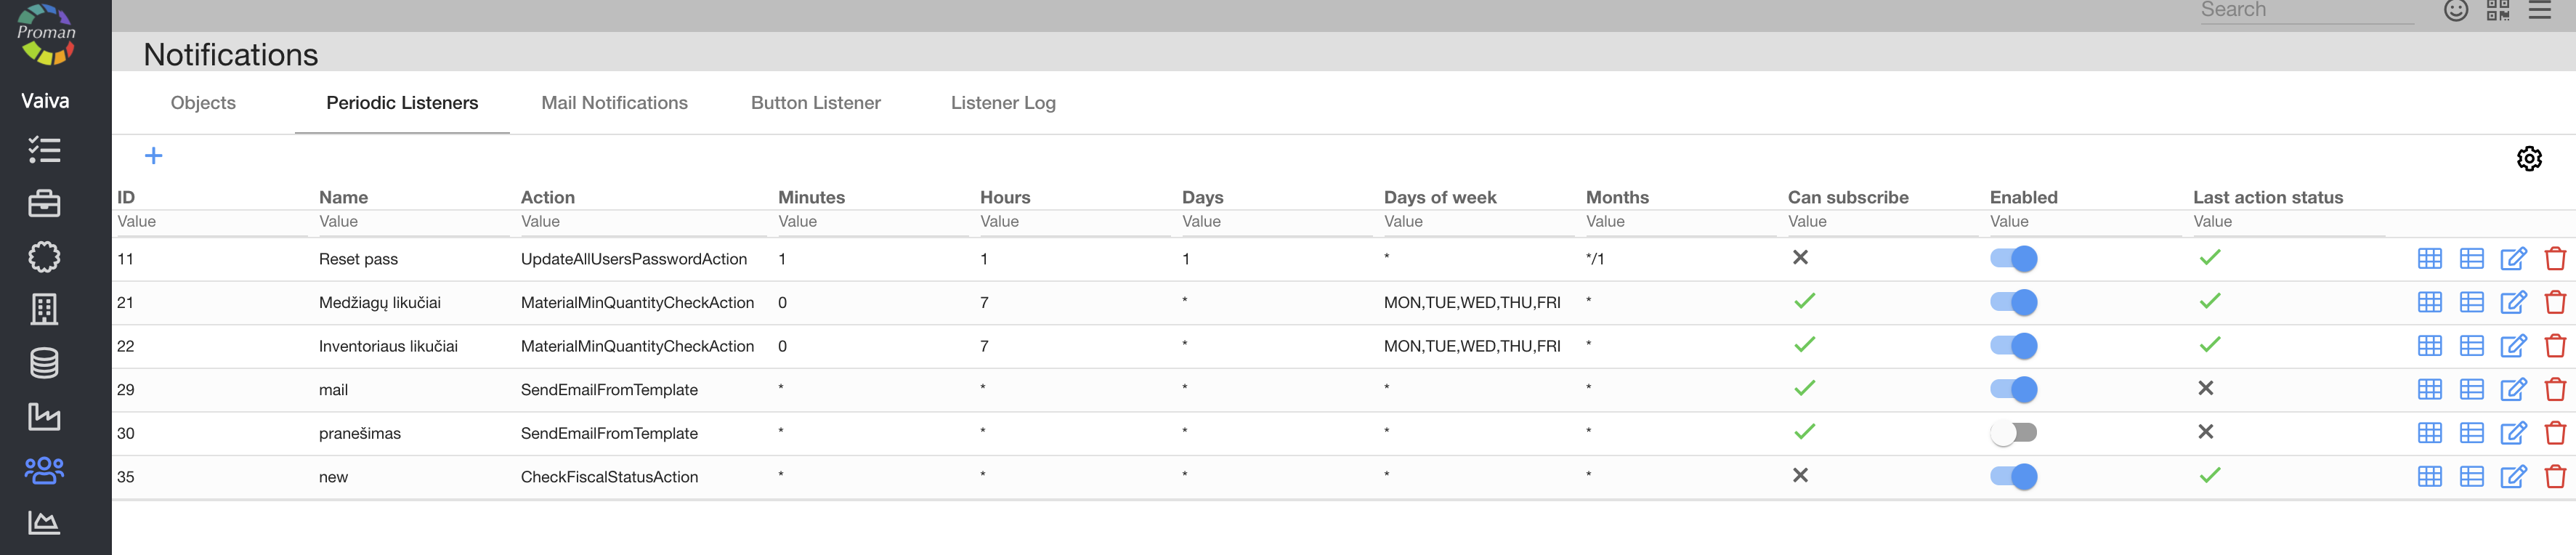The image size is (2576, 555).
Task: Turn off the 'new' listener toggle
Action: click(x=2013, y=477)
